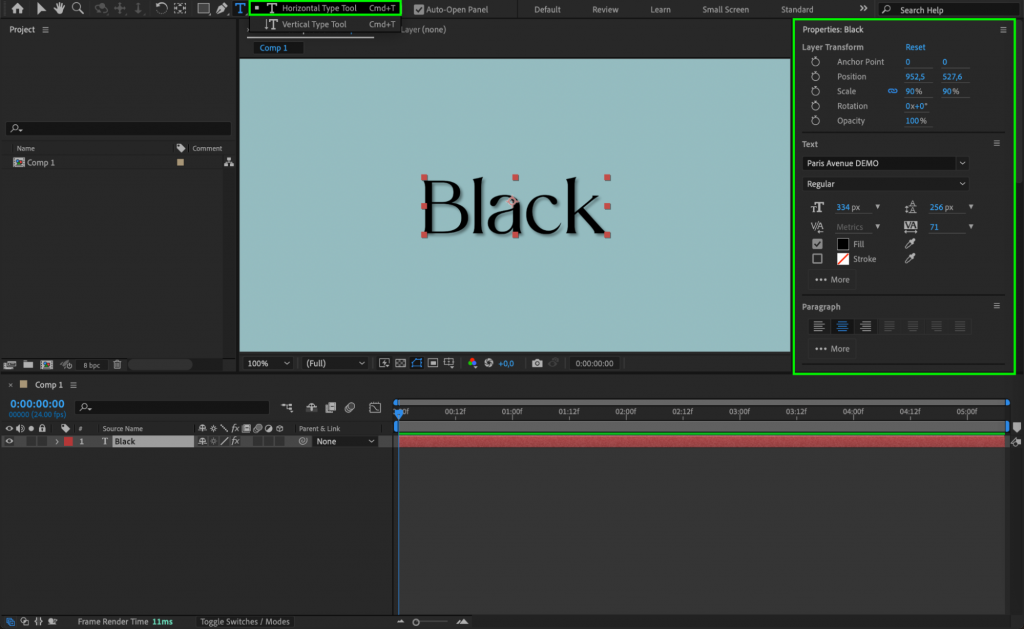The width and height of the screenshot is (1024, 629).
Task: Change the Parent & Link dropdown from None
Action: point(344,440)
